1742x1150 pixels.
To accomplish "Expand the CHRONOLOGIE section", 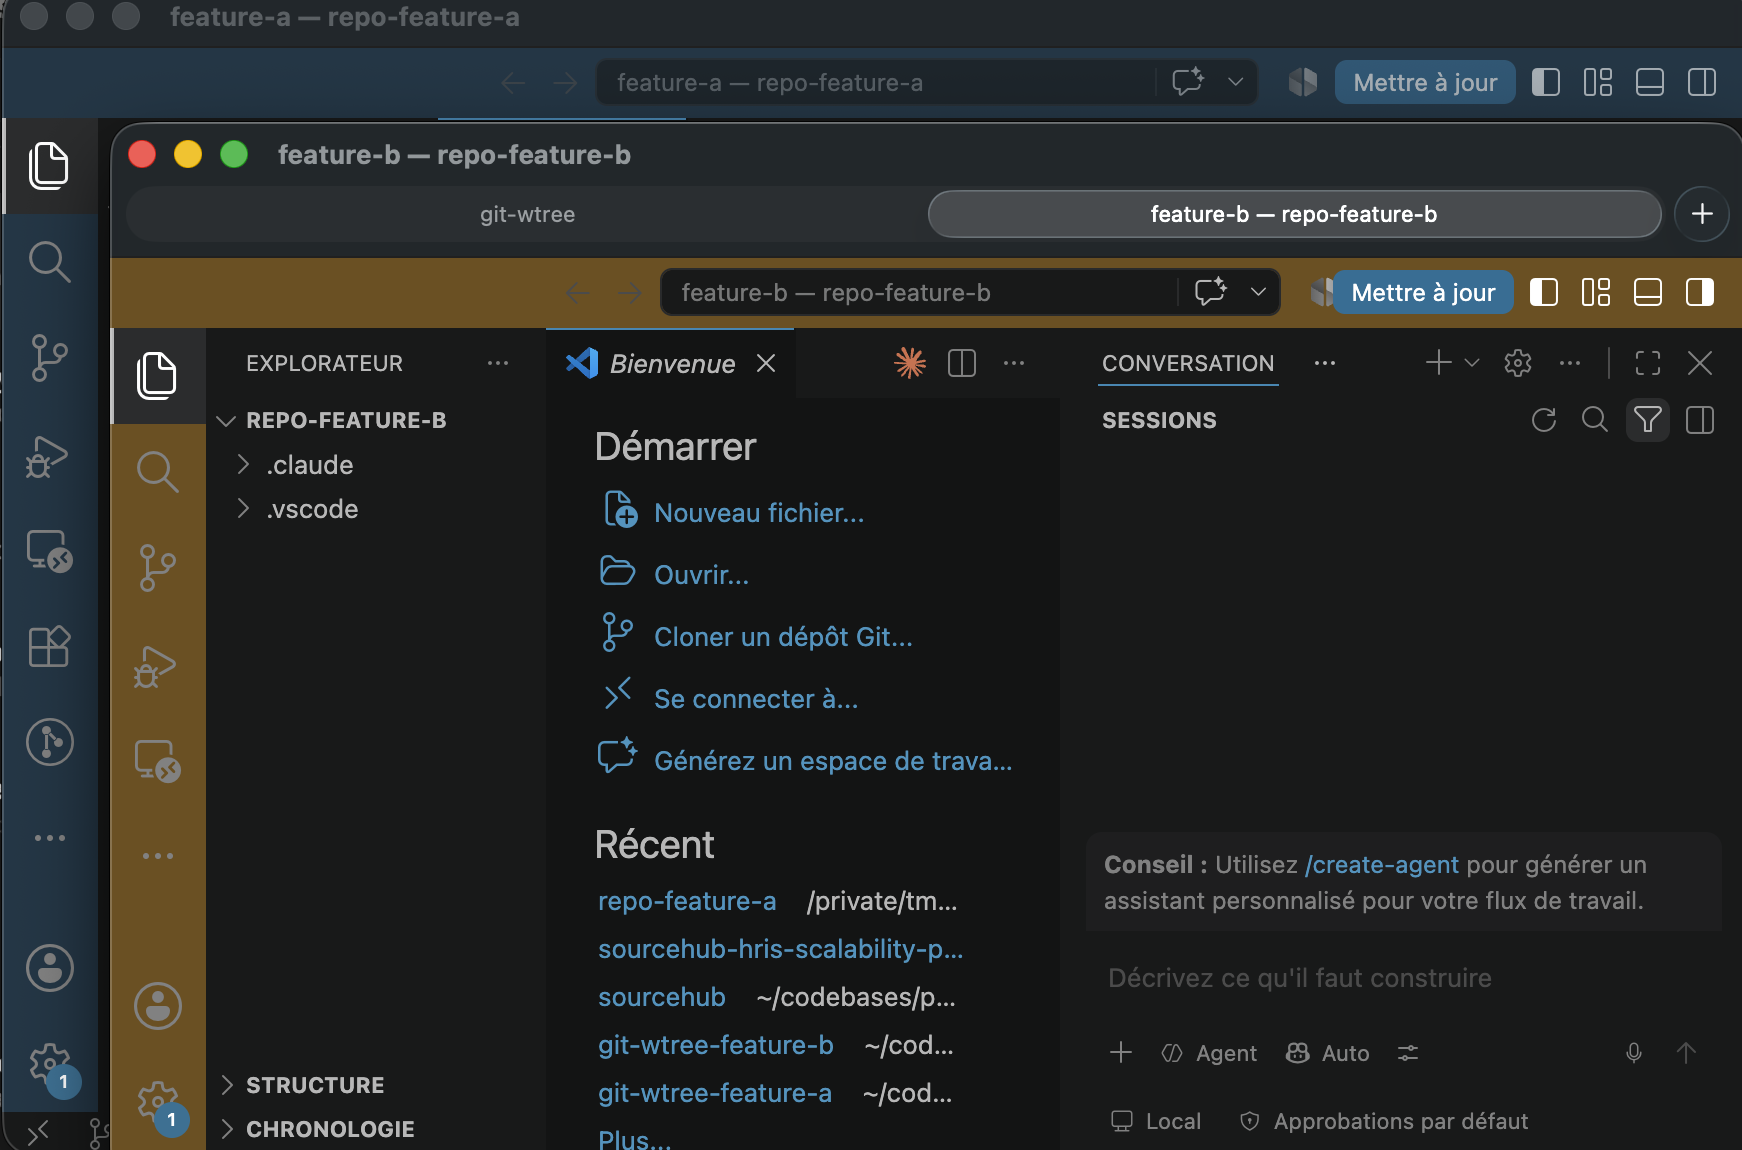I will pyautogui.click(x=330, y=1129).
